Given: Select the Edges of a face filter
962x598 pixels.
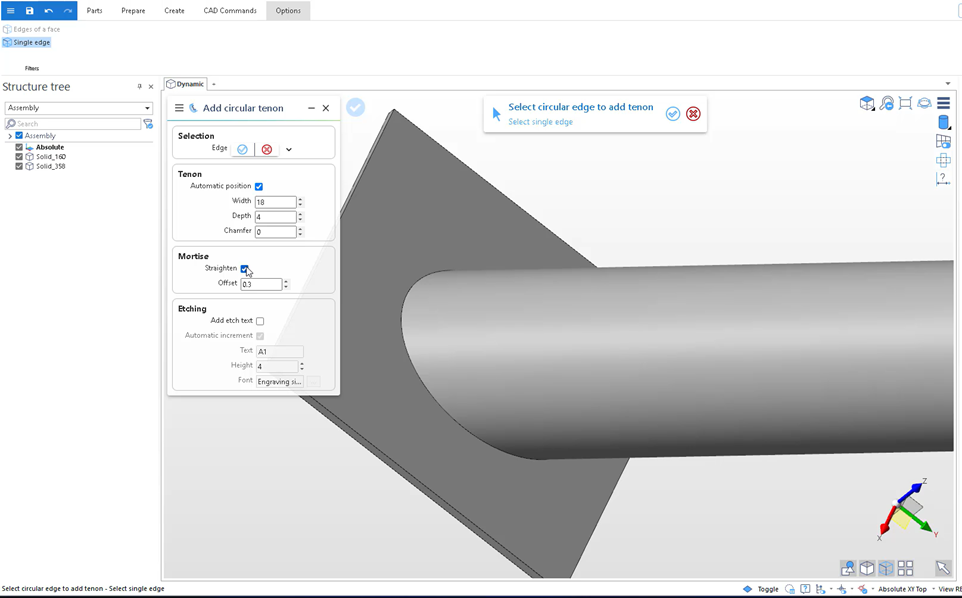Looking at the screenshot, I should pyautogui.click(x=32, y=29).
